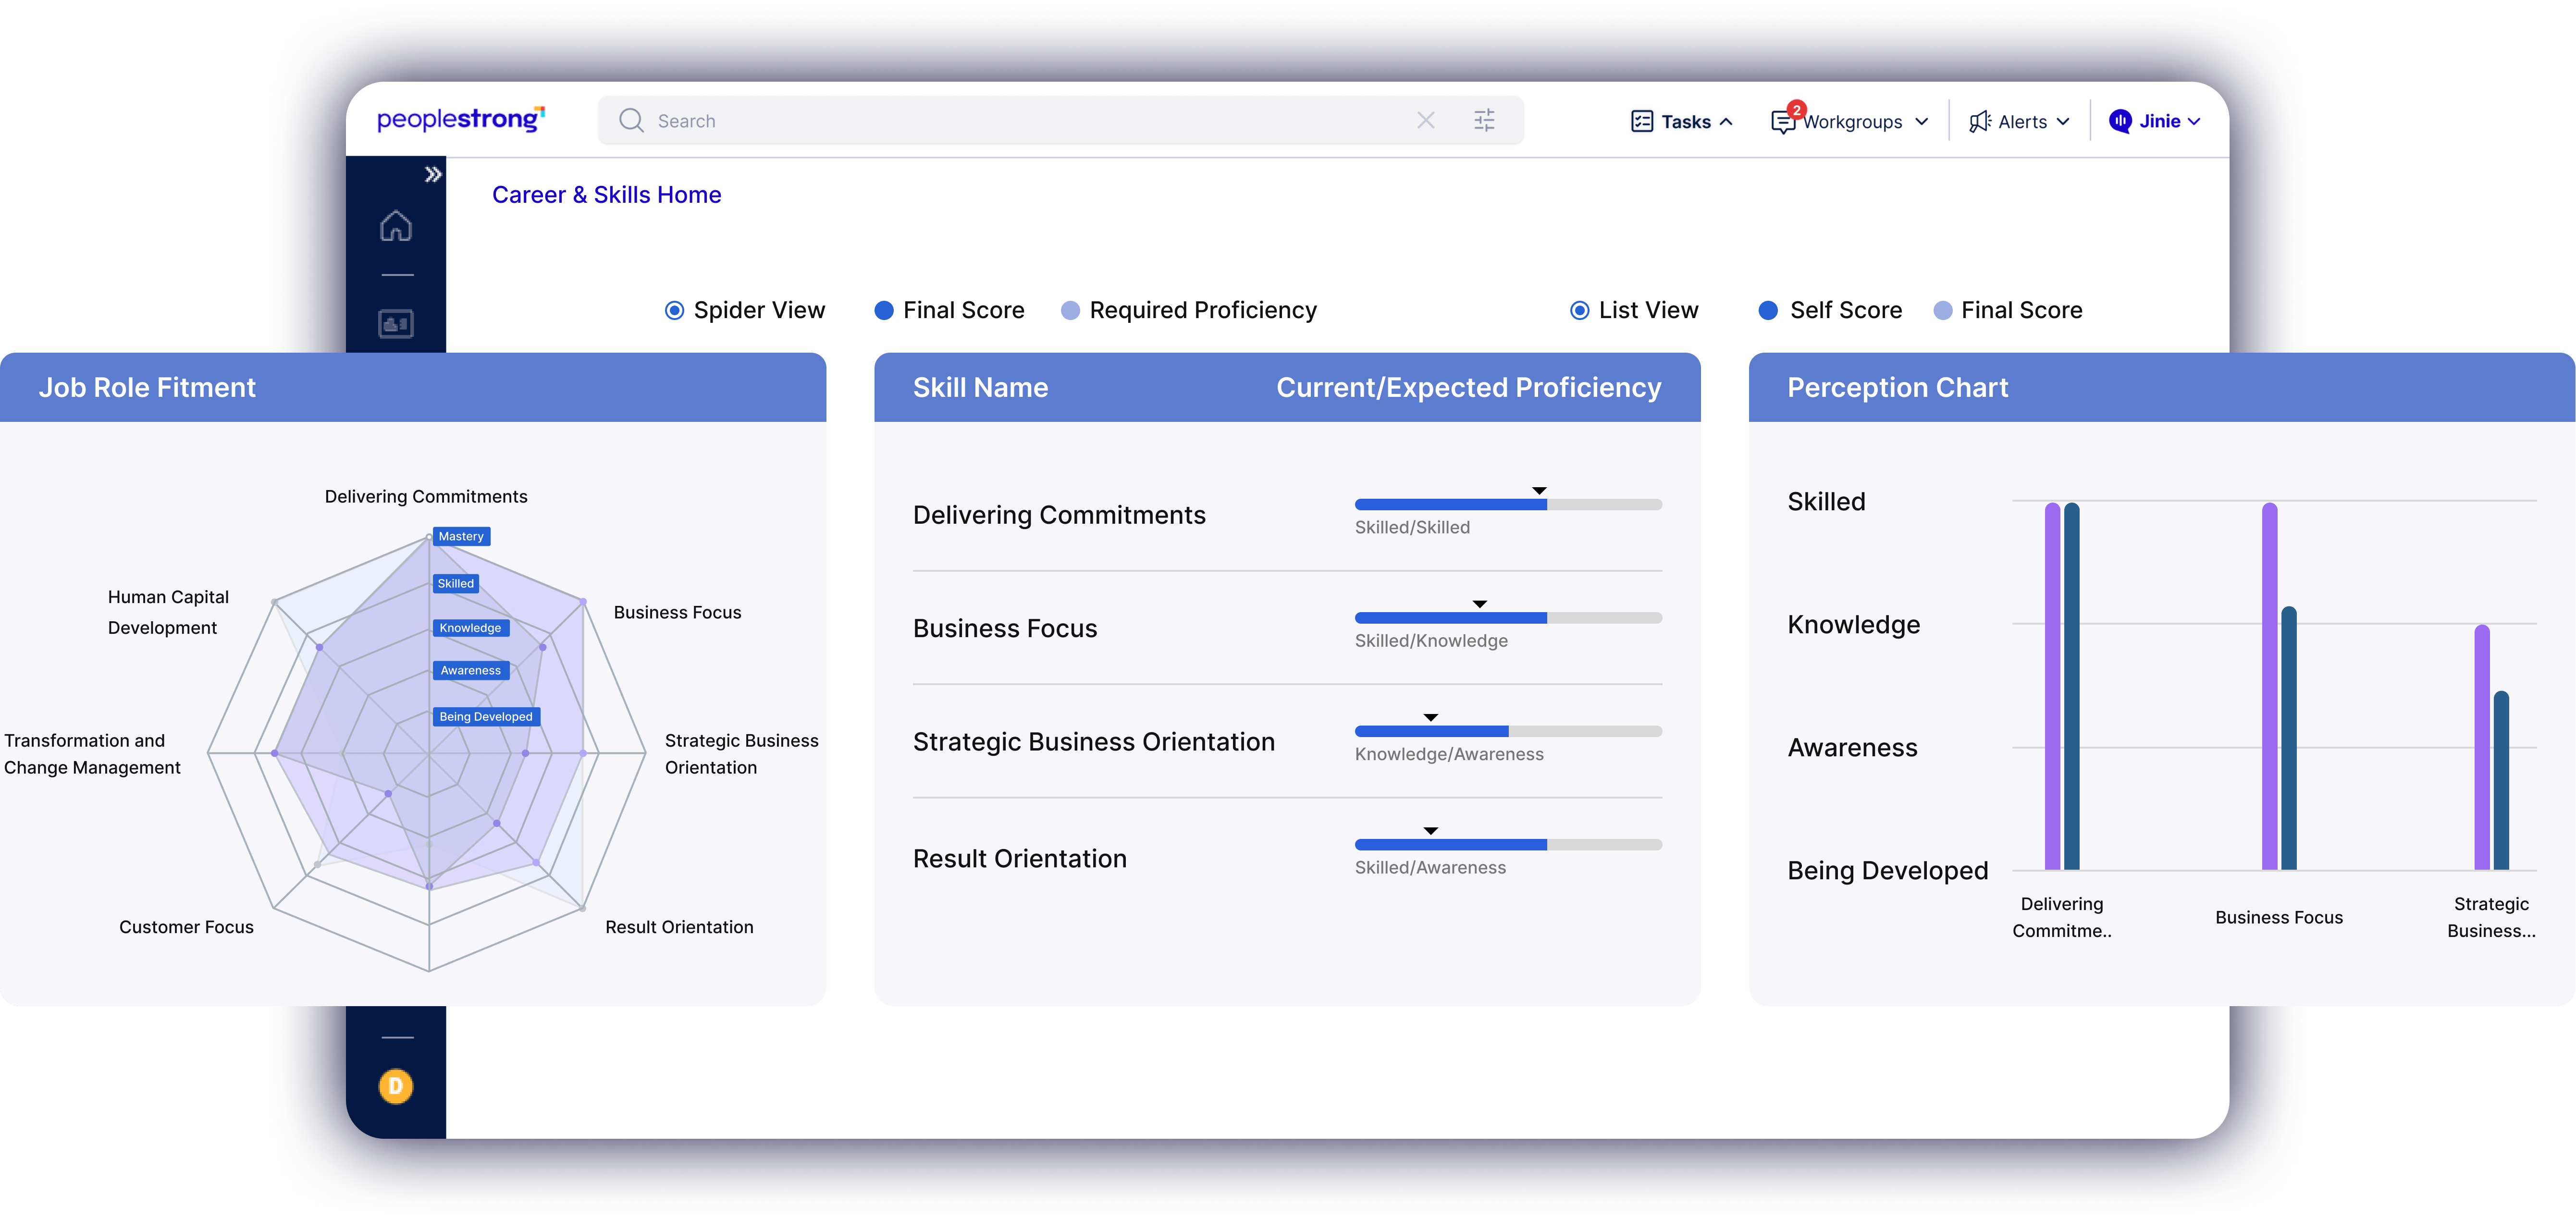Click the search magnifier icon
Screen dimensions: 2576x1219
pos(631,121)
